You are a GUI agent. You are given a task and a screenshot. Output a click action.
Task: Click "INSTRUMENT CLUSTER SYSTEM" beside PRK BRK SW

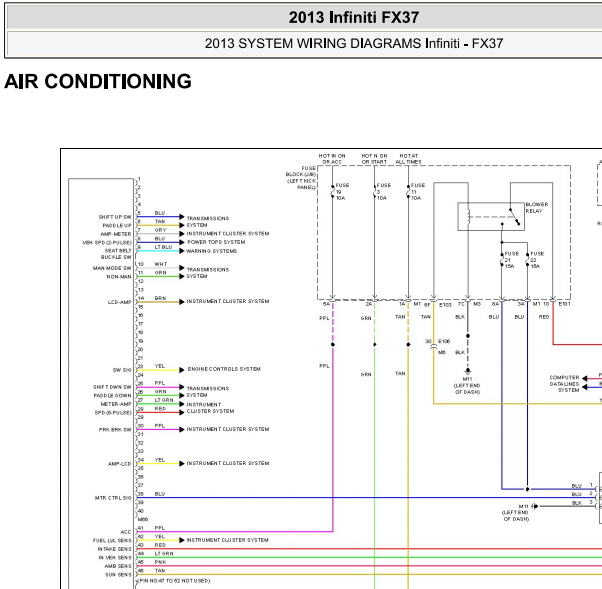point(228,429)
